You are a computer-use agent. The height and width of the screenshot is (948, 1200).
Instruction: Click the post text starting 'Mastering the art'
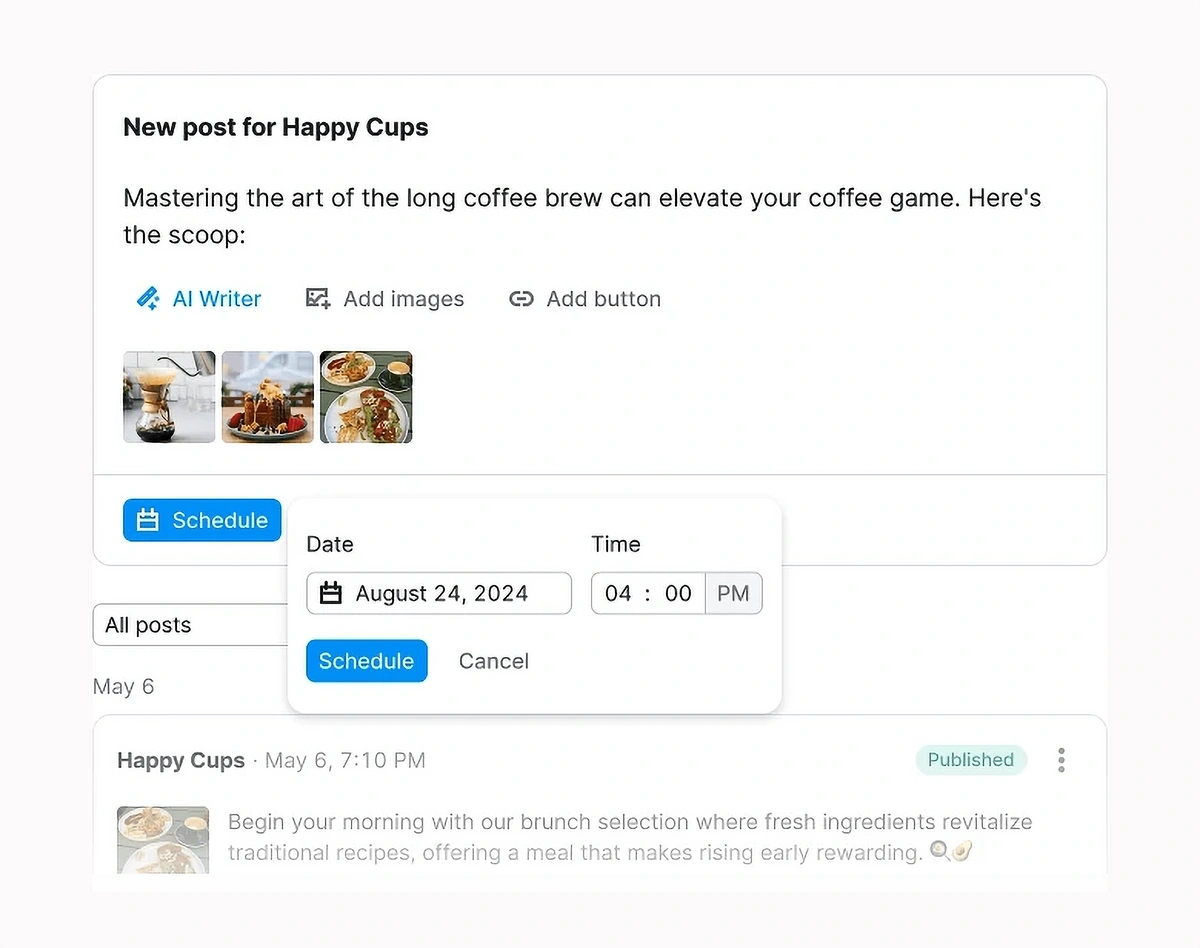[582, 216]
